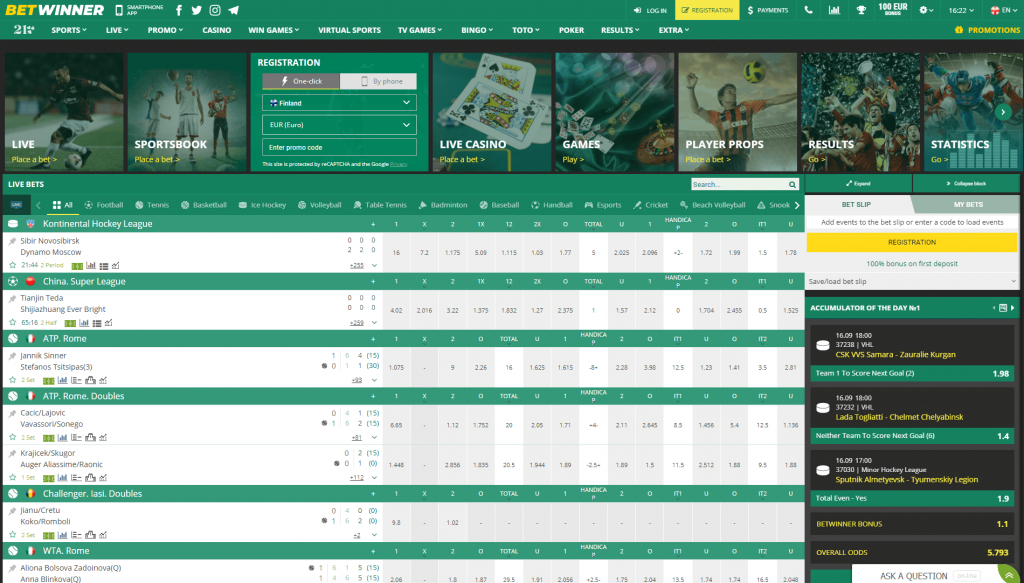Select One-click registration option

click(x=301, y=82)
